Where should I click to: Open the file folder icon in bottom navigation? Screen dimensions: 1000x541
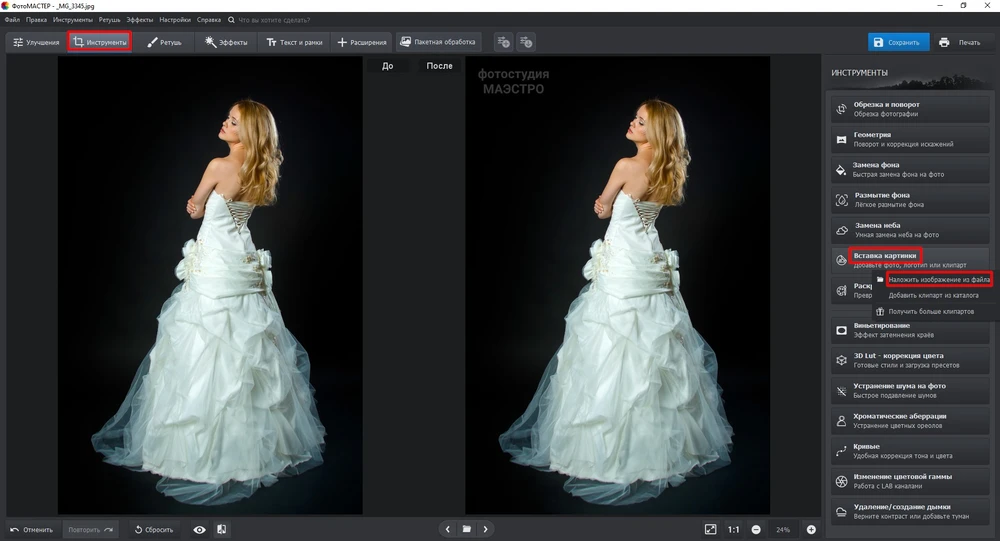pos(466,529)
